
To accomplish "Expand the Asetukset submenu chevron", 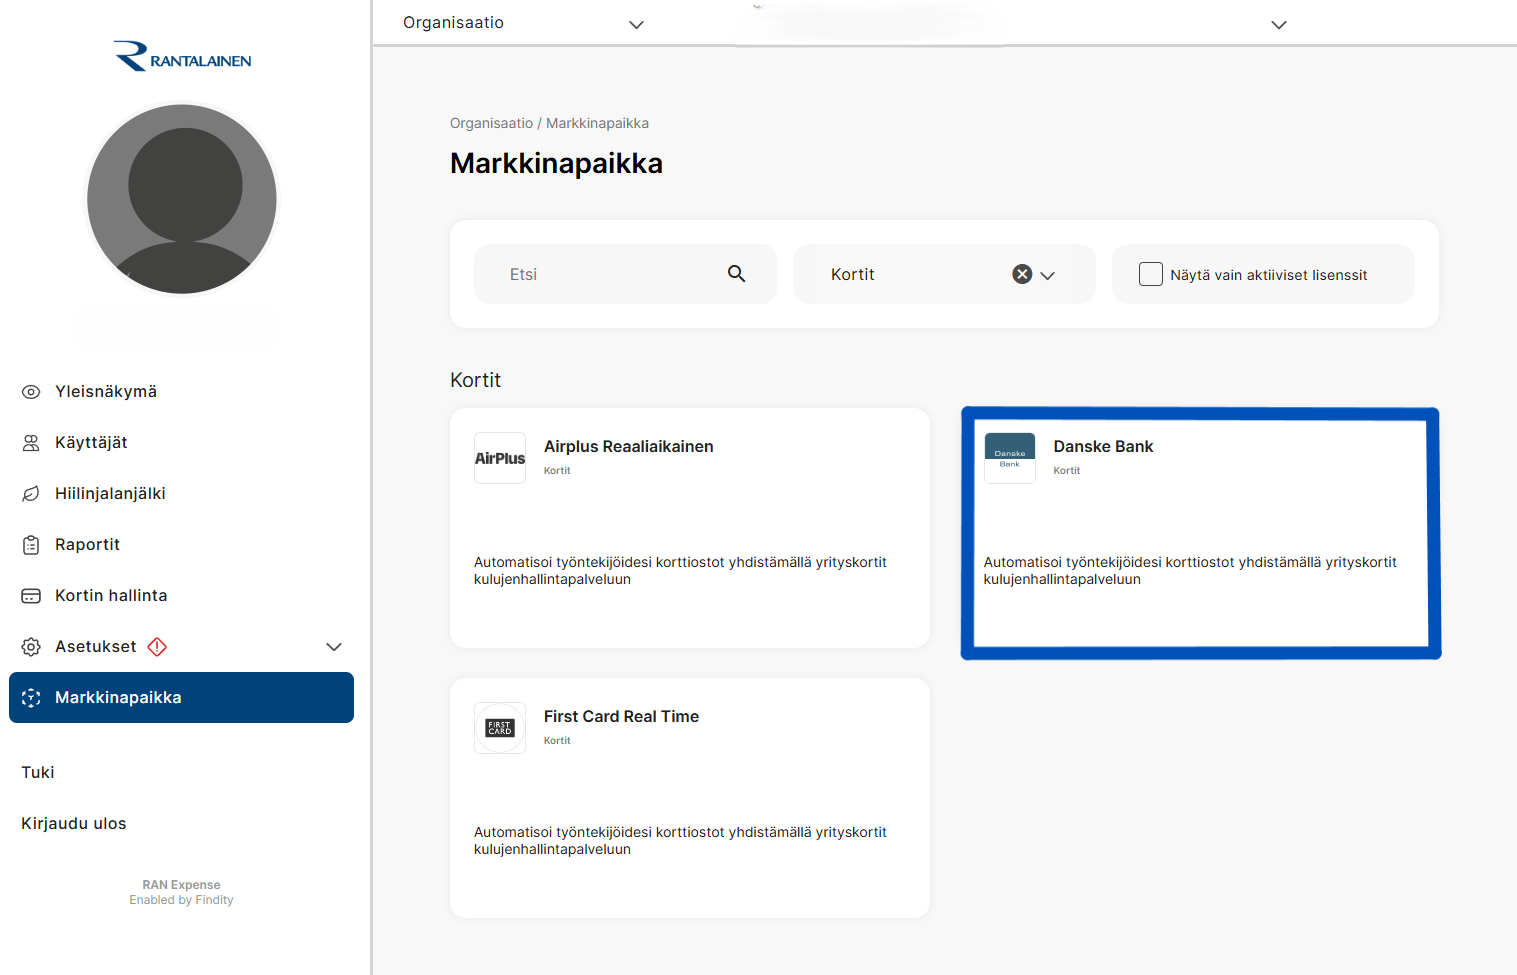I will pos(334,647).
